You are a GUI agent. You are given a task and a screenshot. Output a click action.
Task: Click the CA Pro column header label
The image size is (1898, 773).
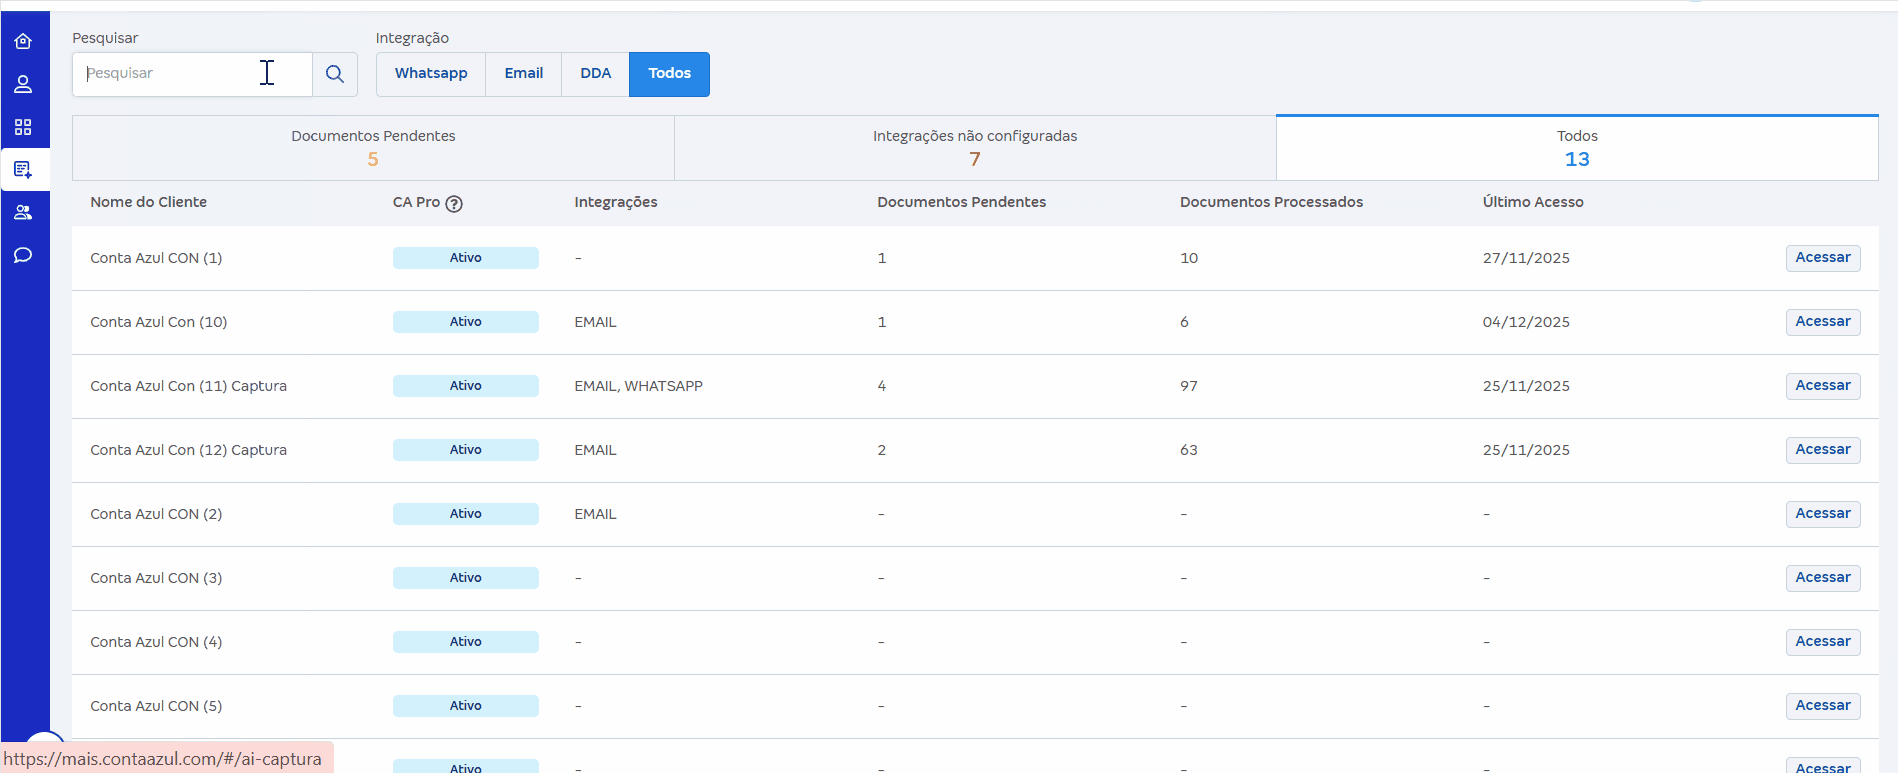416,202
